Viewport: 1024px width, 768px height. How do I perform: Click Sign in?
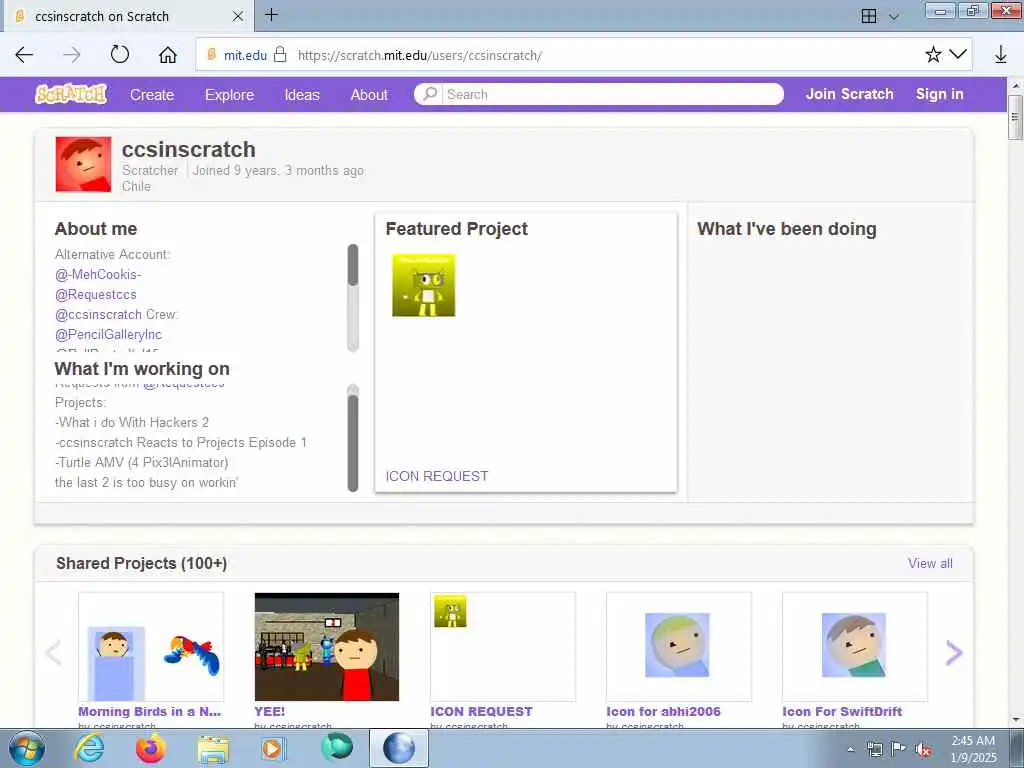(939, 94)
